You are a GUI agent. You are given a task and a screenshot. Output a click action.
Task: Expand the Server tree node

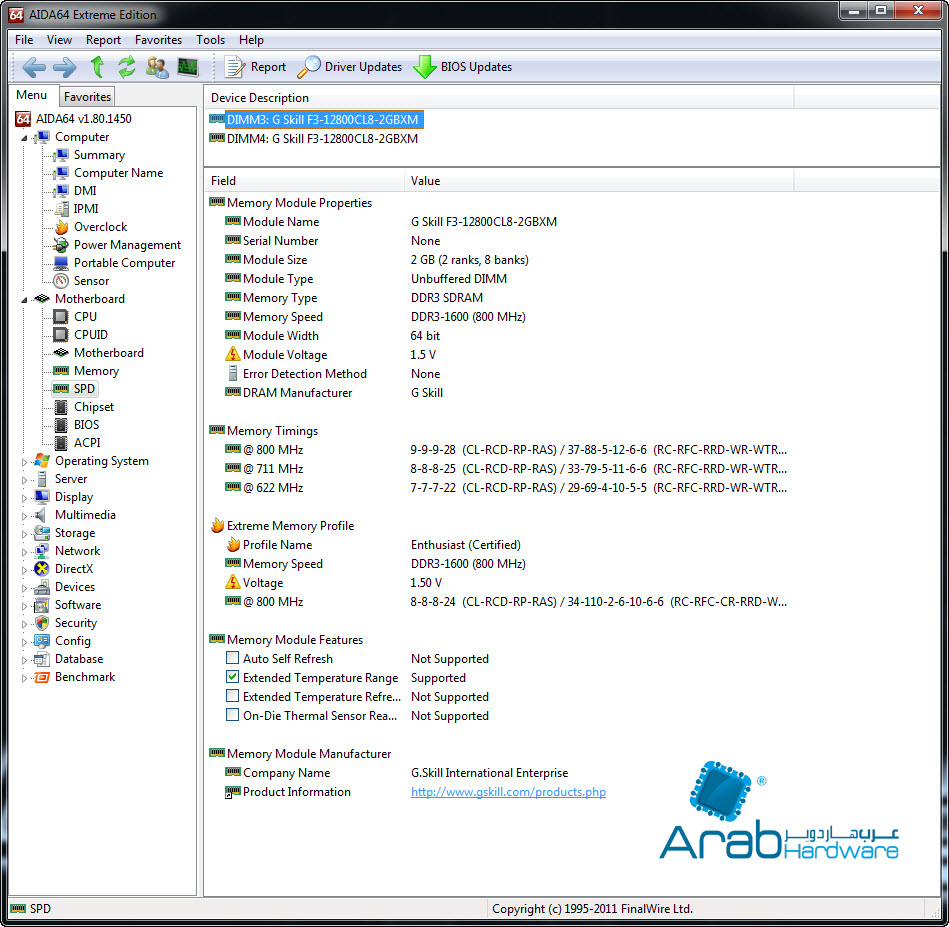click(x=24, y=480)
